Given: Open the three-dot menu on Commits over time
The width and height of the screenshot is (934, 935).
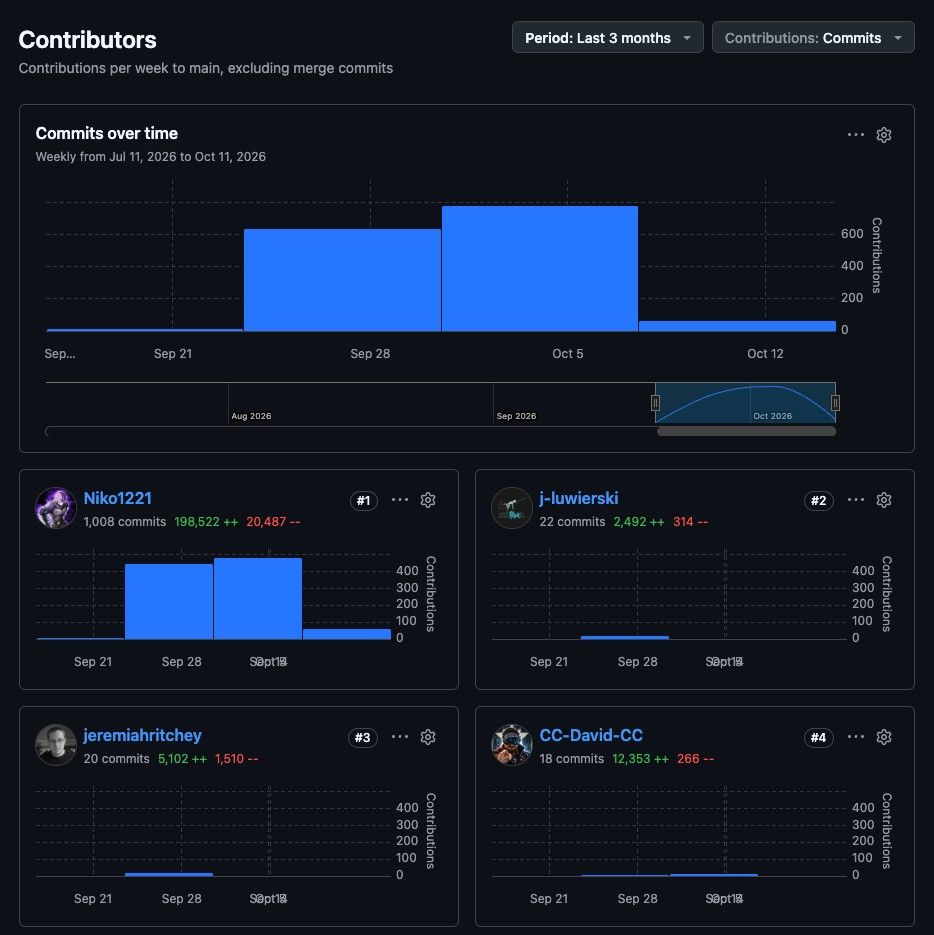Looking at the screenshot, I should [856, 135].
